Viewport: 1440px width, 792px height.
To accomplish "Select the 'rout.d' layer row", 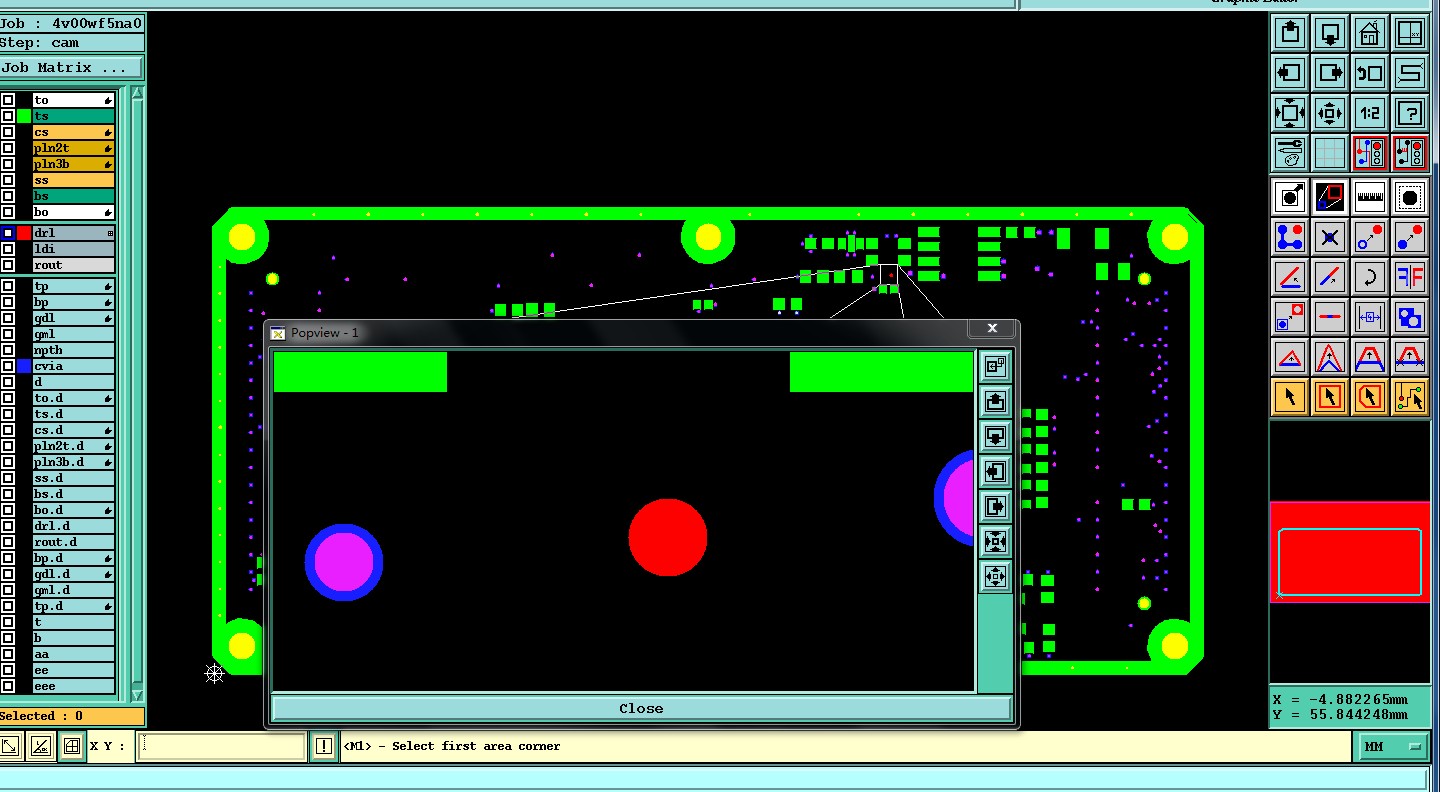I will [x=74, y=542].
